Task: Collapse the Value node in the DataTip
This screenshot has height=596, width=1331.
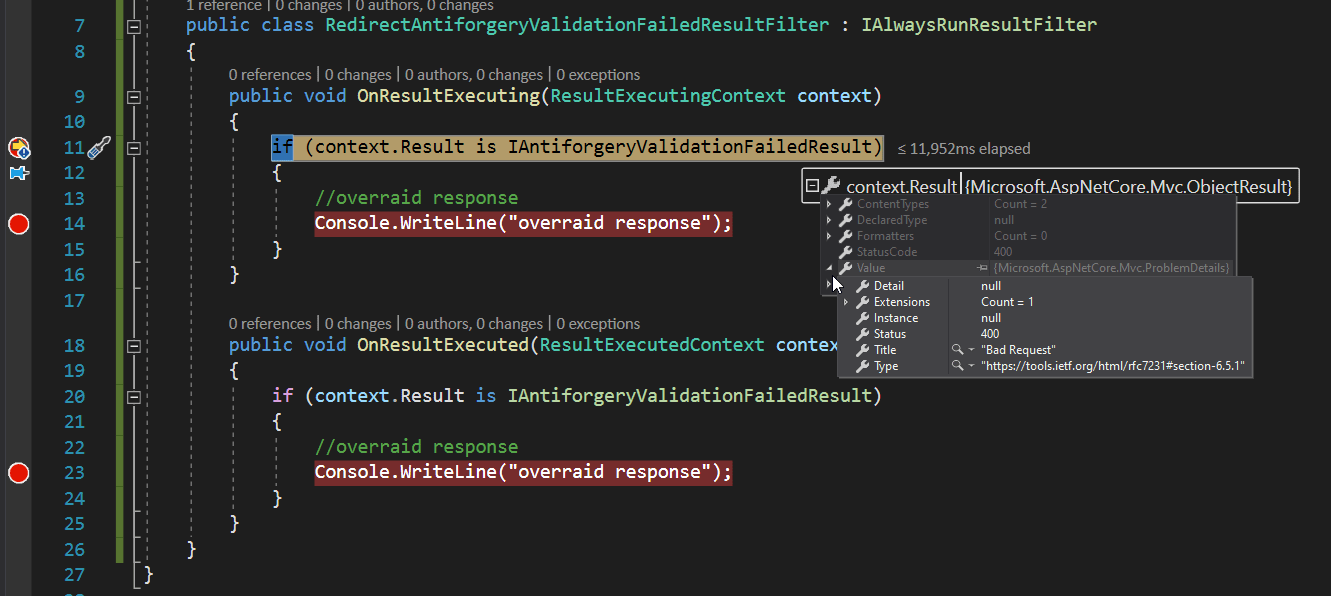Action: click(x=827, y=267)
